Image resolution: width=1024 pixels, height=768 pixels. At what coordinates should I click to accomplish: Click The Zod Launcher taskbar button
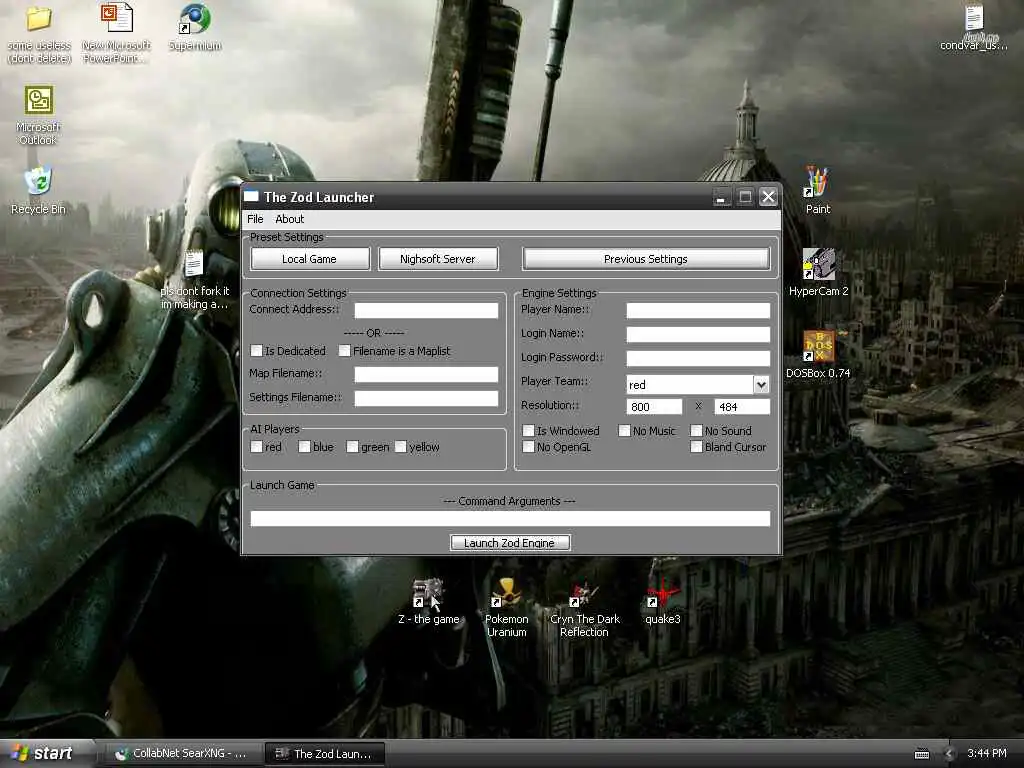point(325,754)
